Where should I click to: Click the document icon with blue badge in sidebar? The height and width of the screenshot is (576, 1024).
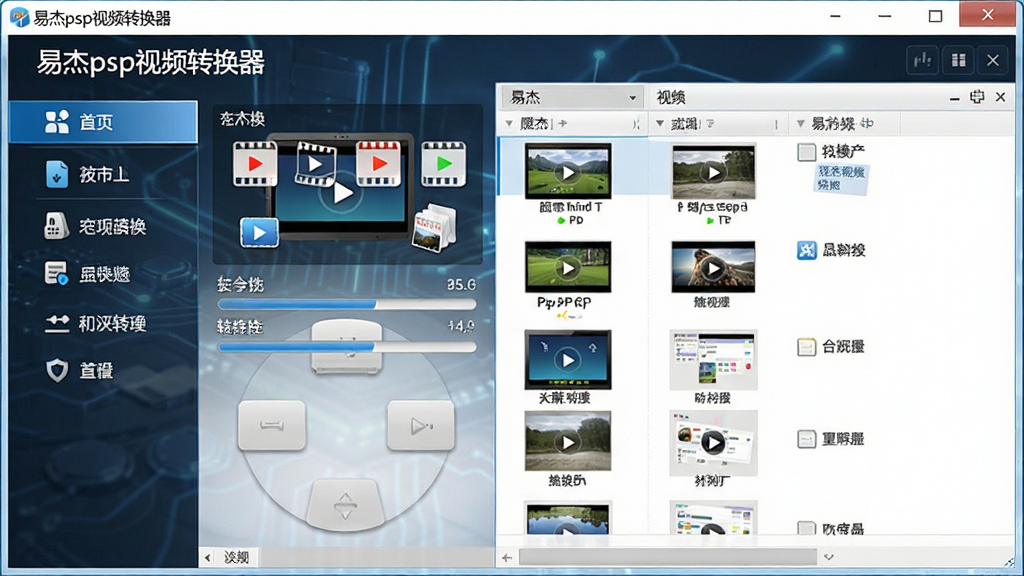56,273
